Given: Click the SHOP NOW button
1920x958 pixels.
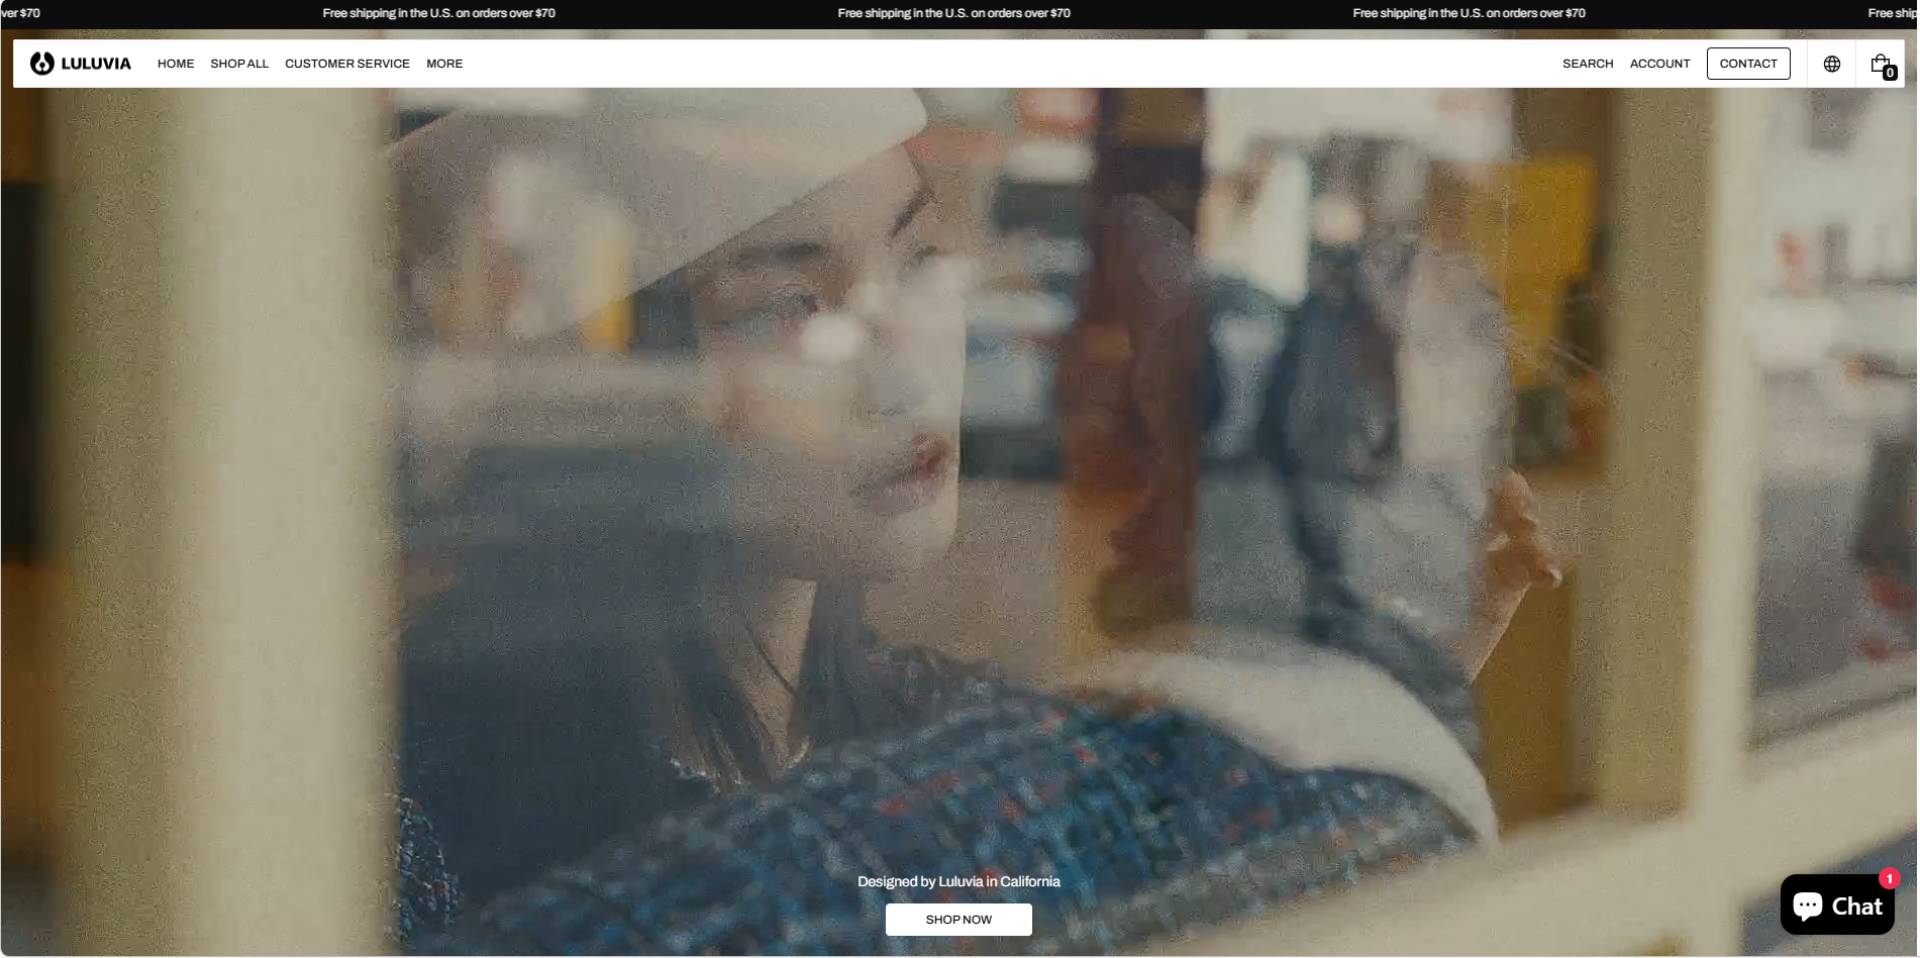Looking at the screenshot, I should 958,920.
